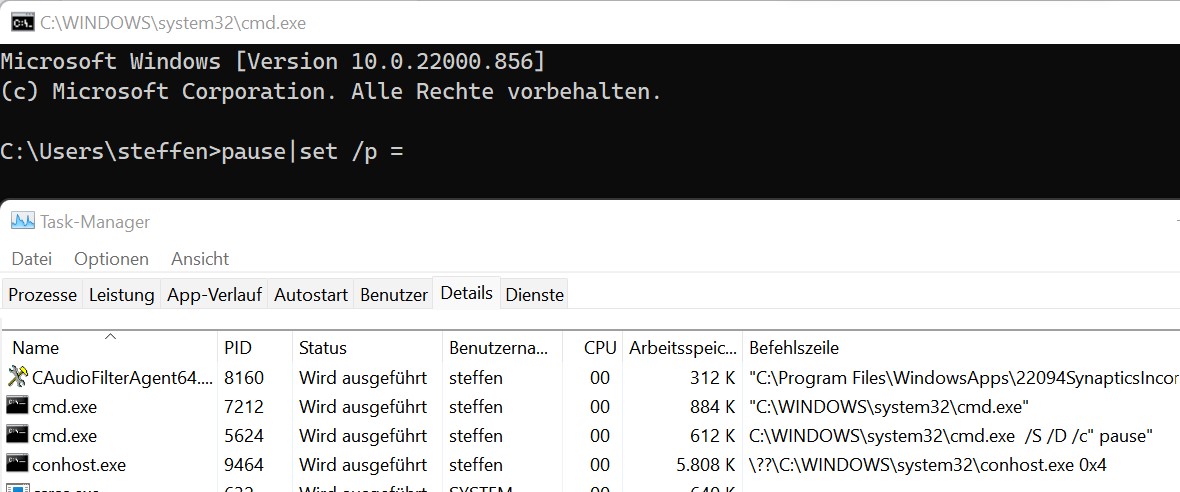Click PID value 8160
This screenshot has width=1180, height=492.
click(x=244, y=377)
